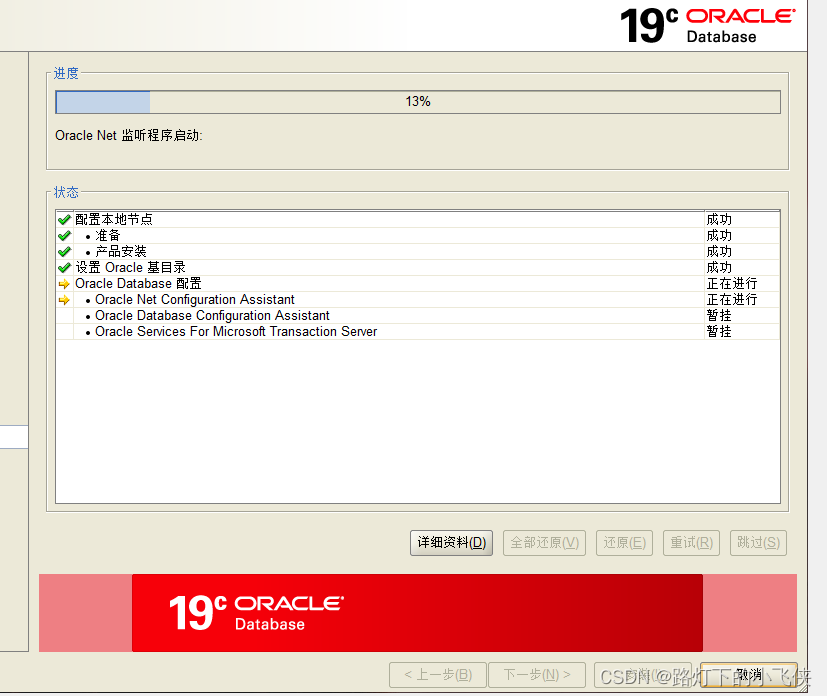Select the 暂挂 status text for Configuration Assistant
Image resolution: width=827 pixels, height=696 pixels.
[717, 315]
